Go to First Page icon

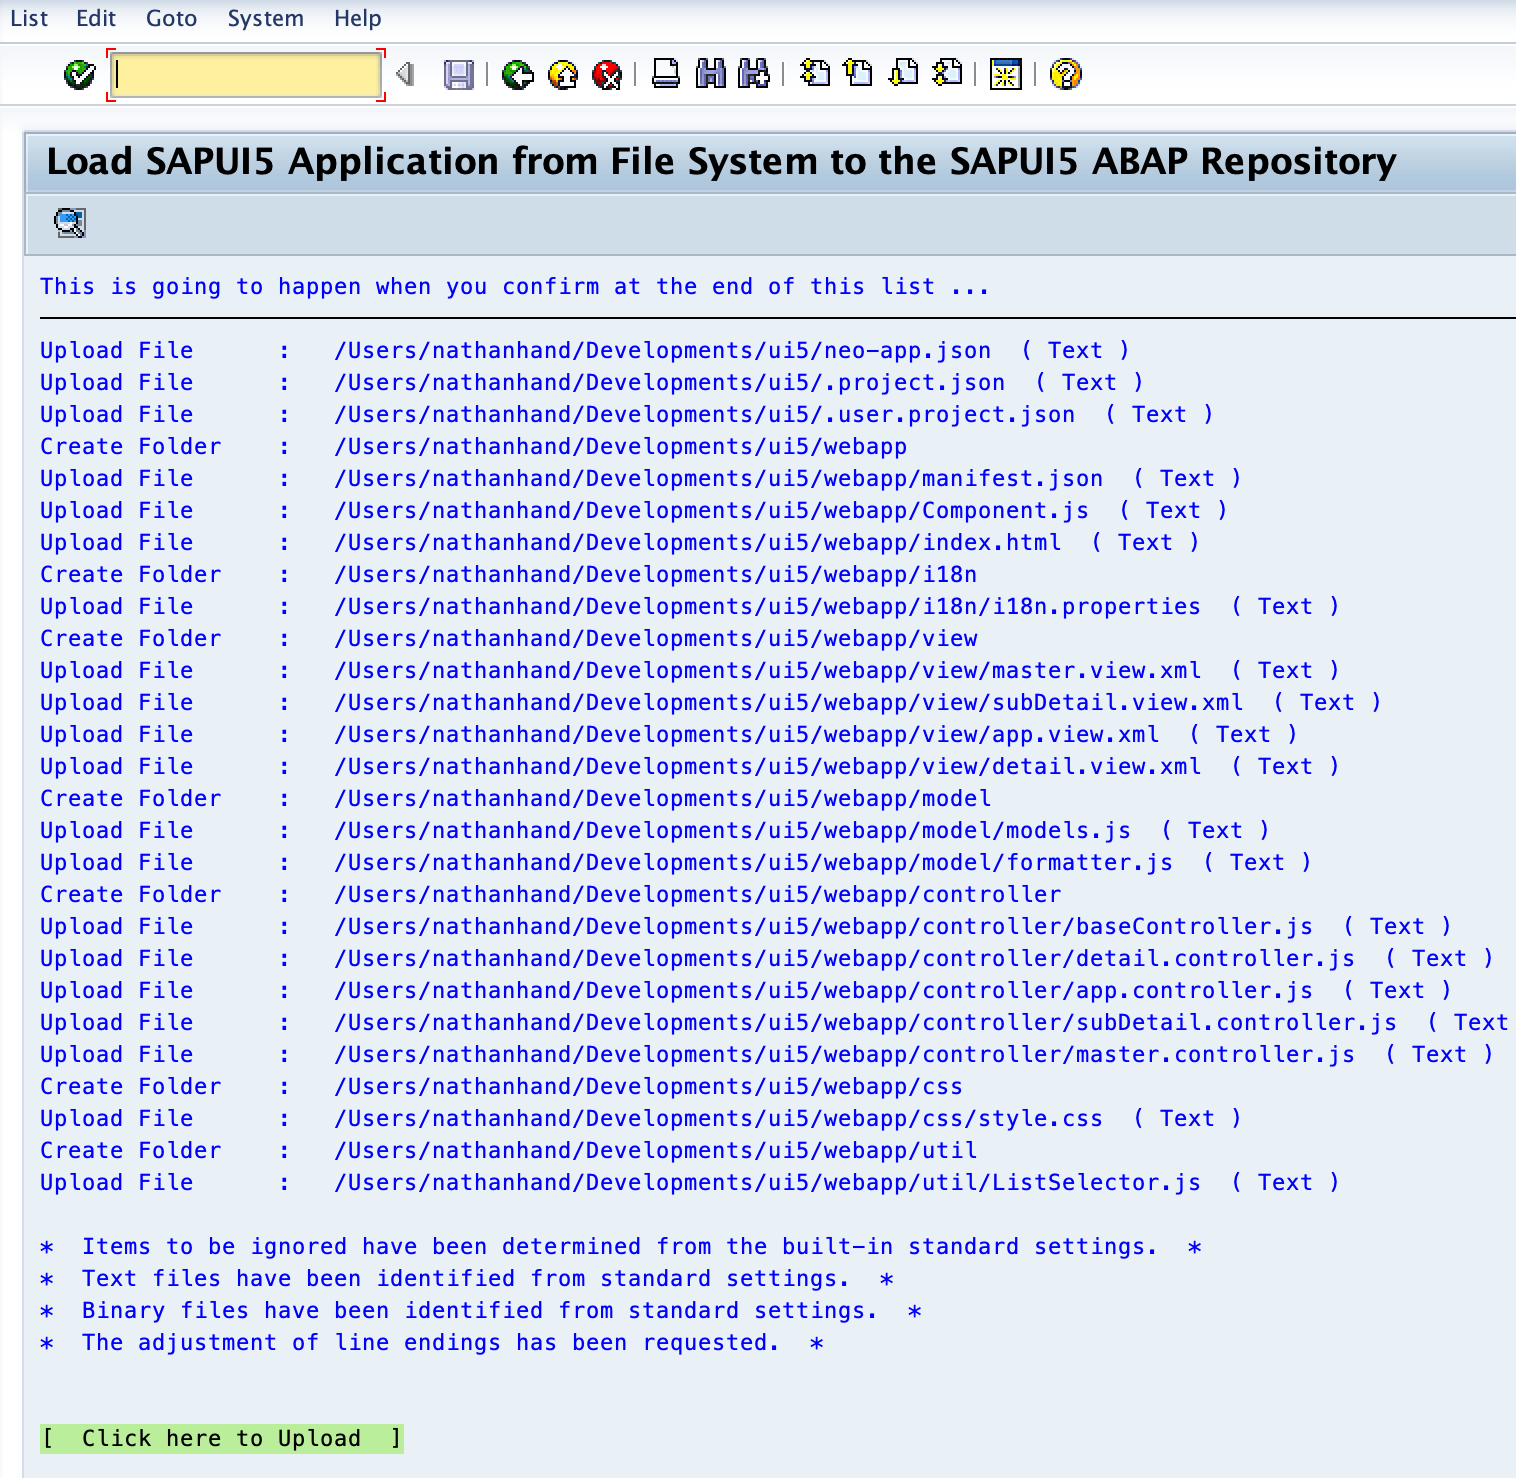815,74
